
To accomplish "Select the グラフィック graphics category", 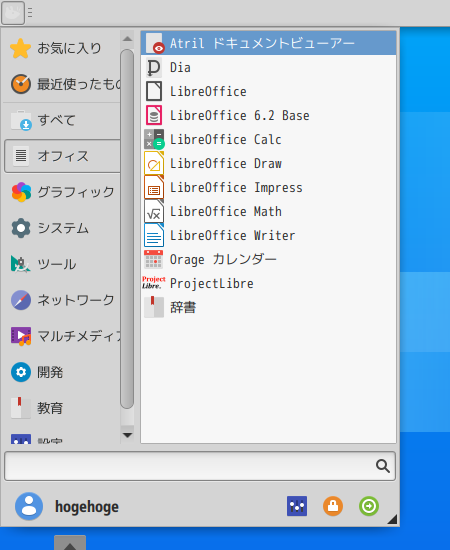I will pyautogui.click(x=62, y=192).
